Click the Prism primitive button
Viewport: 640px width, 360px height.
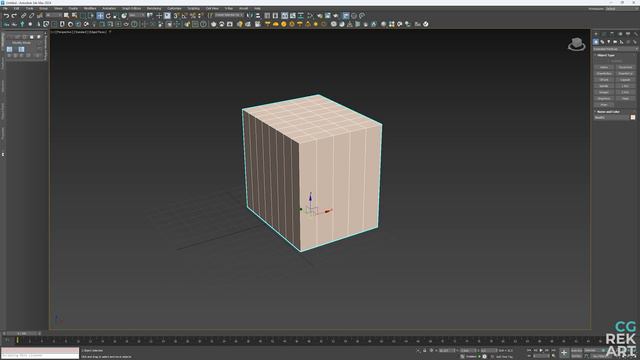604,105
